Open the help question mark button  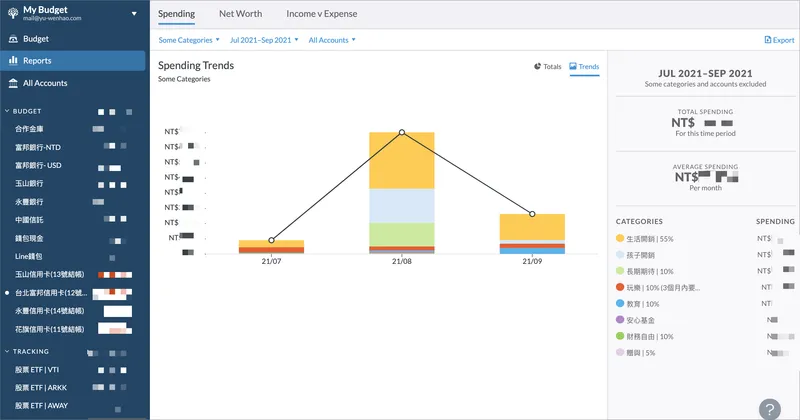[x=769, y=408]
